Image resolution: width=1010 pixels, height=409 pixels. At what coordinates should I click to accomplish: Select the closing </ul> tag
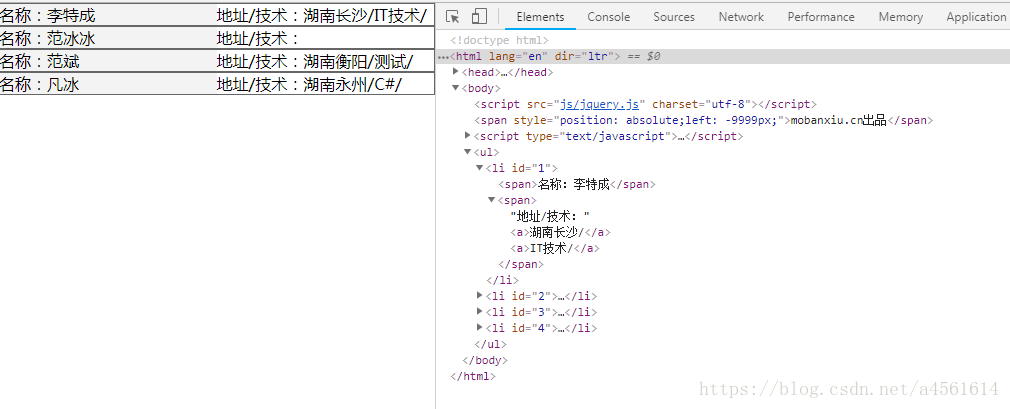click(490, 344)
